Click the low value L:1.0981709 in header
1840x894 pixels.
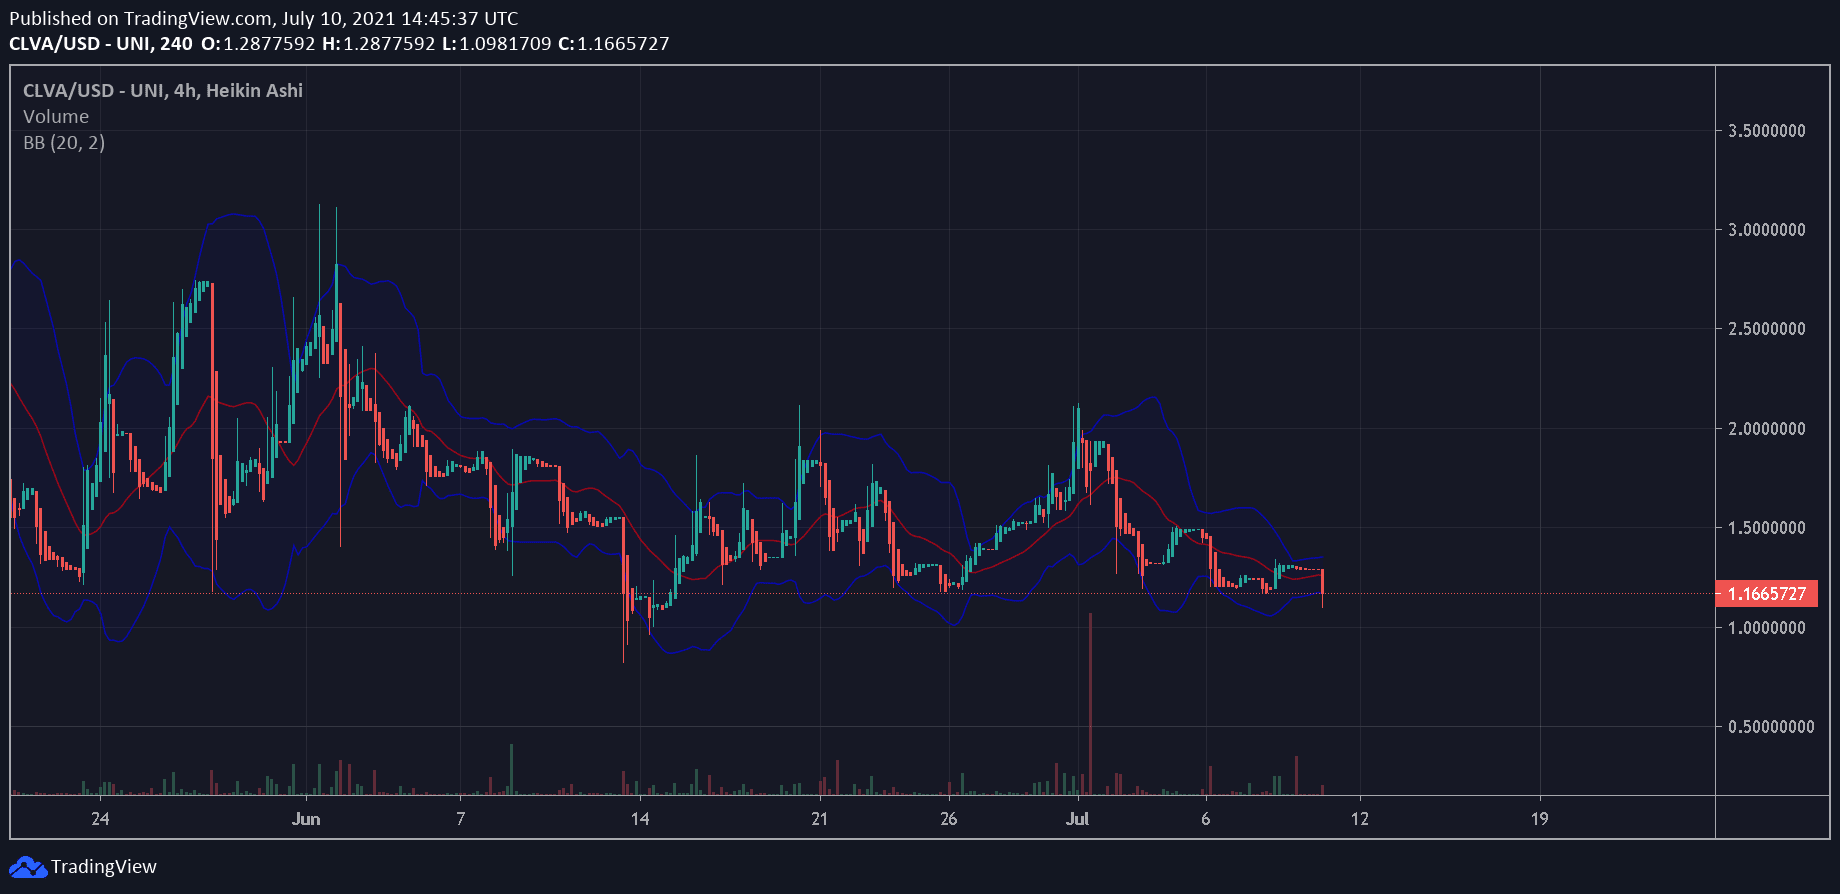pos(496,44)
